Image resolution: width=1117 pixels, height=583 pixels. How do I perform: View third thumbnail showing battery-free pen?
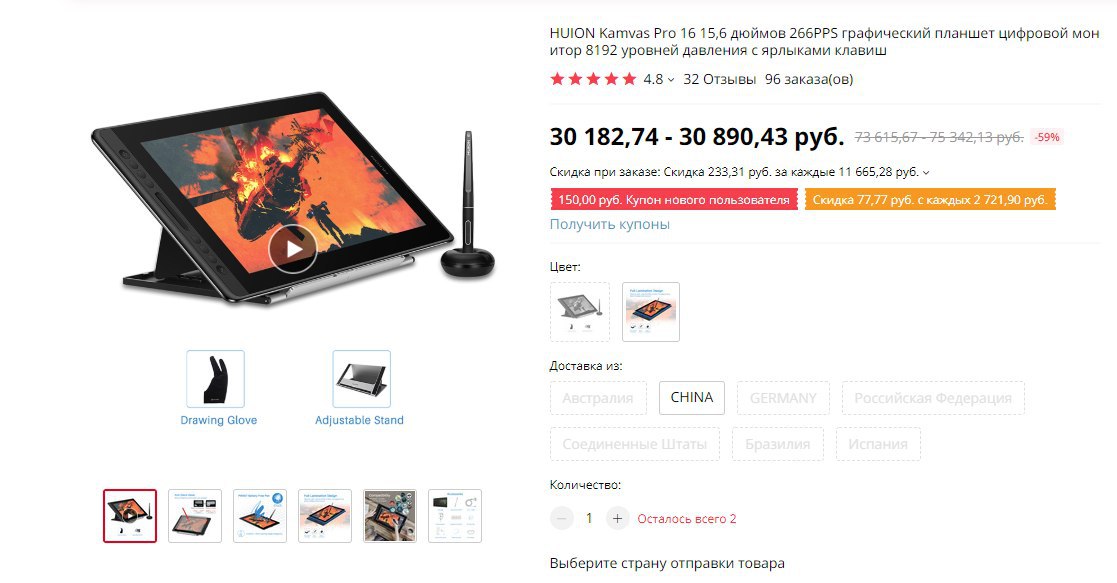pos(260,516)
